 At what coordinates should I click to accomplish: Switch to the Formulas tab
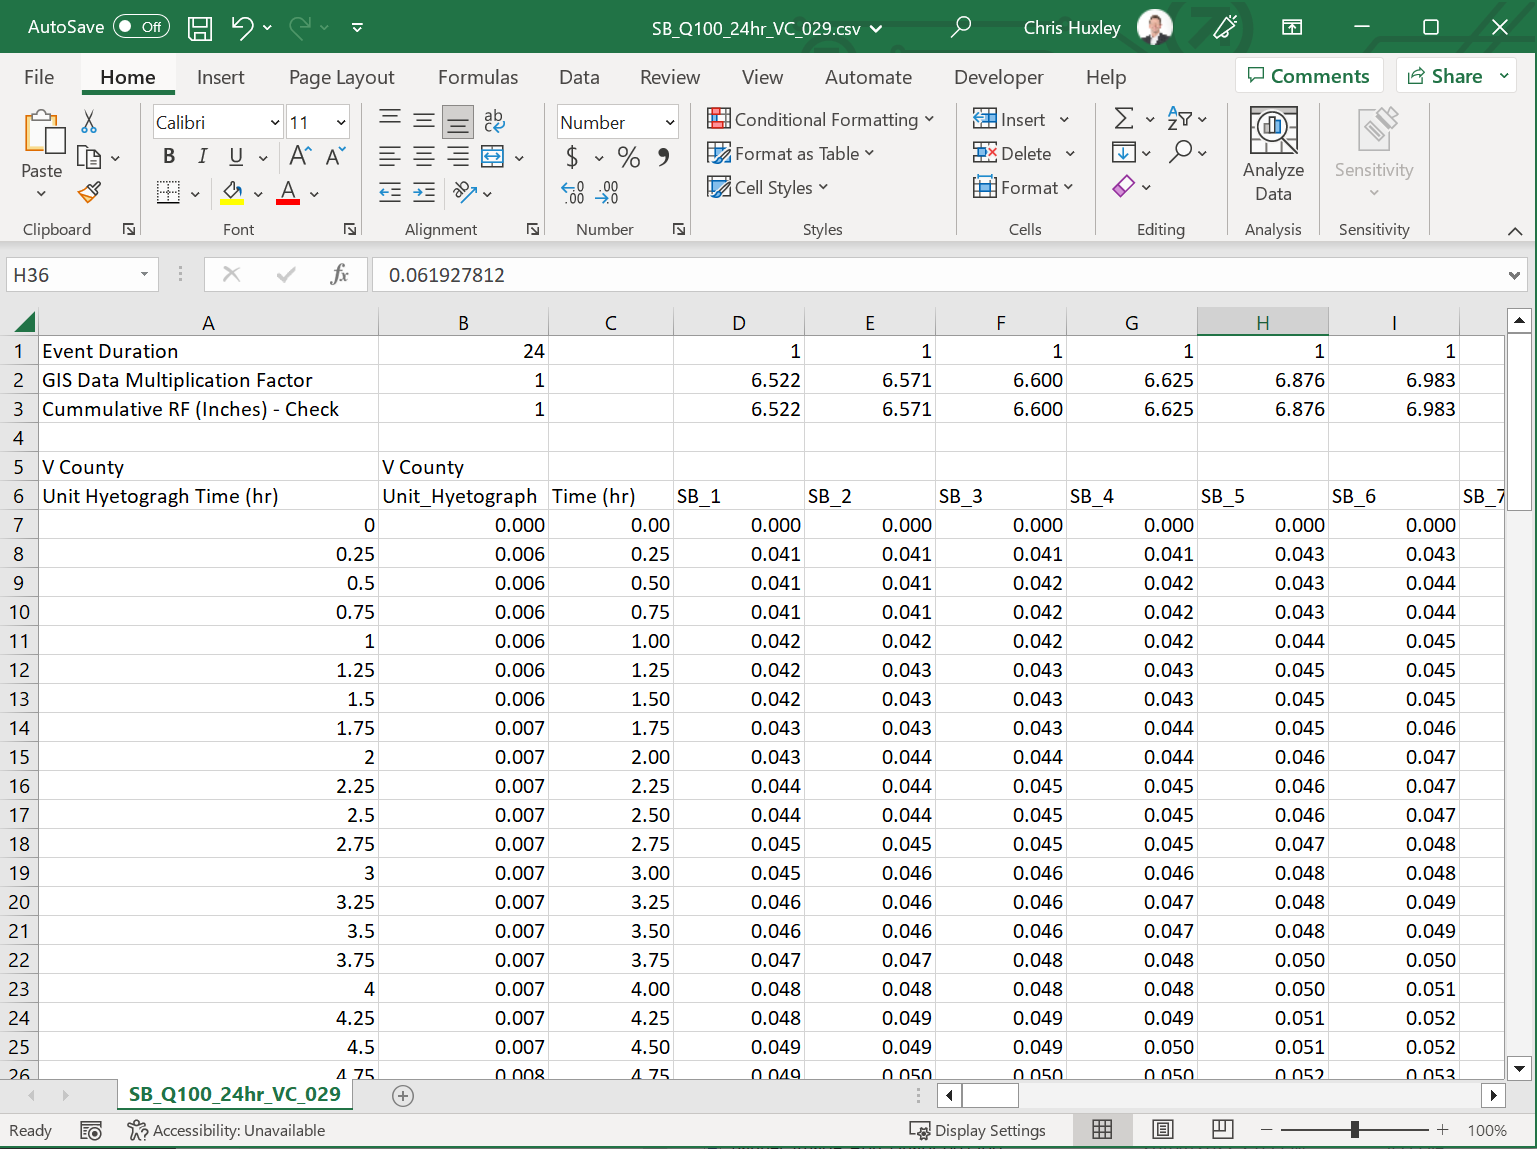tap(477, 77)
